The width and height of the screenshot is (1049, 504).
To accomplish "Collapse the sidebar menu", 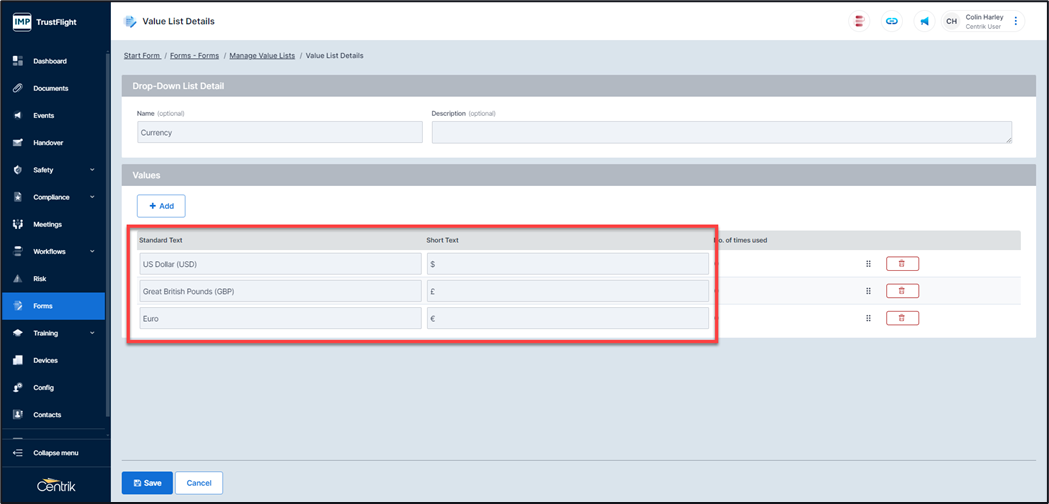I will coord(55,453).
